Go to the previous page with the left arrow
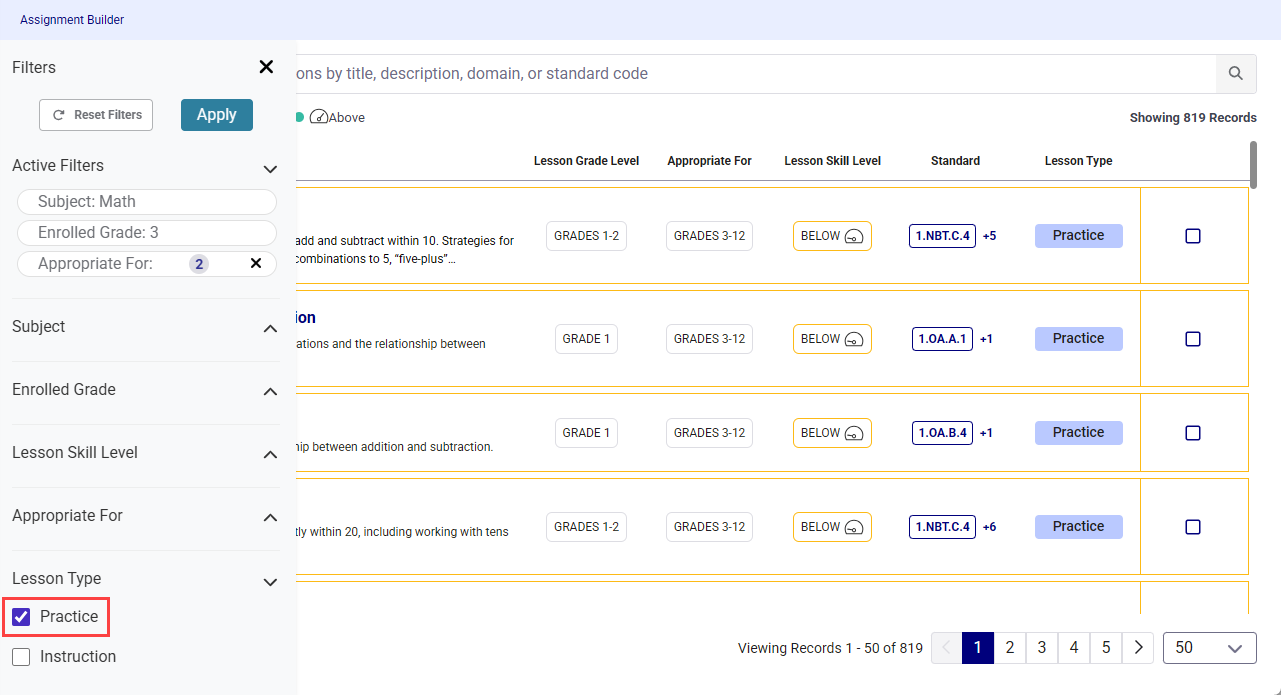This screenshot has width=1281, height=695. (946, 648)
